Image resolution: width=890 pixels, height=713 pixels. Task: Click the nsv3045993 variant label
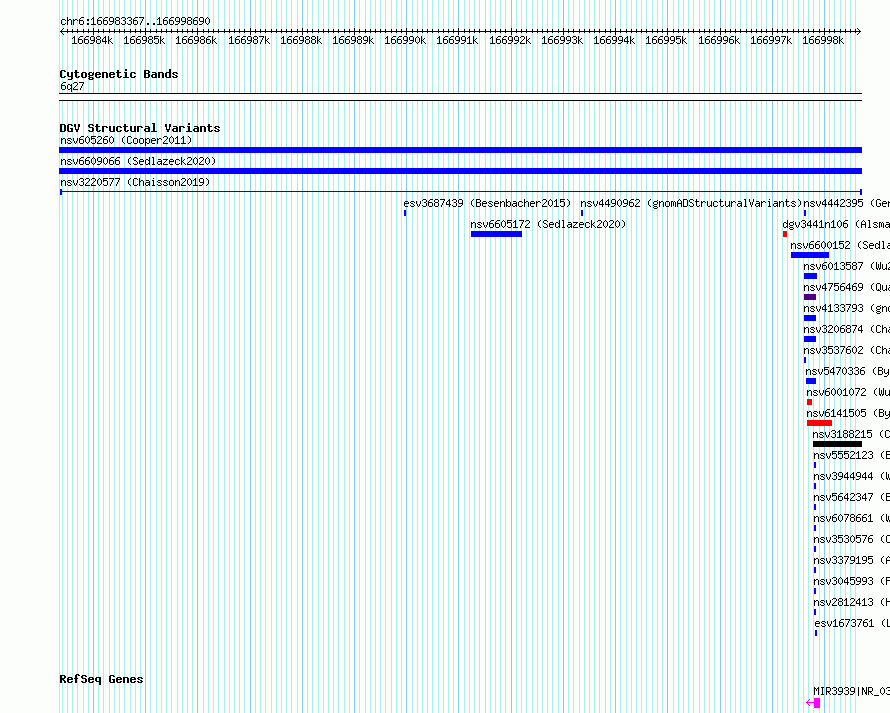click(851, 581)
